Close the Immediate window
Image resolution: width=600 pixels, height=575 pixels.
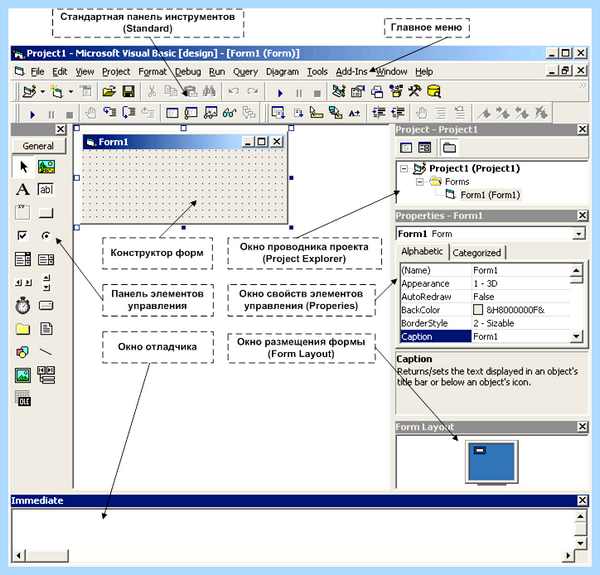[582, 500]
